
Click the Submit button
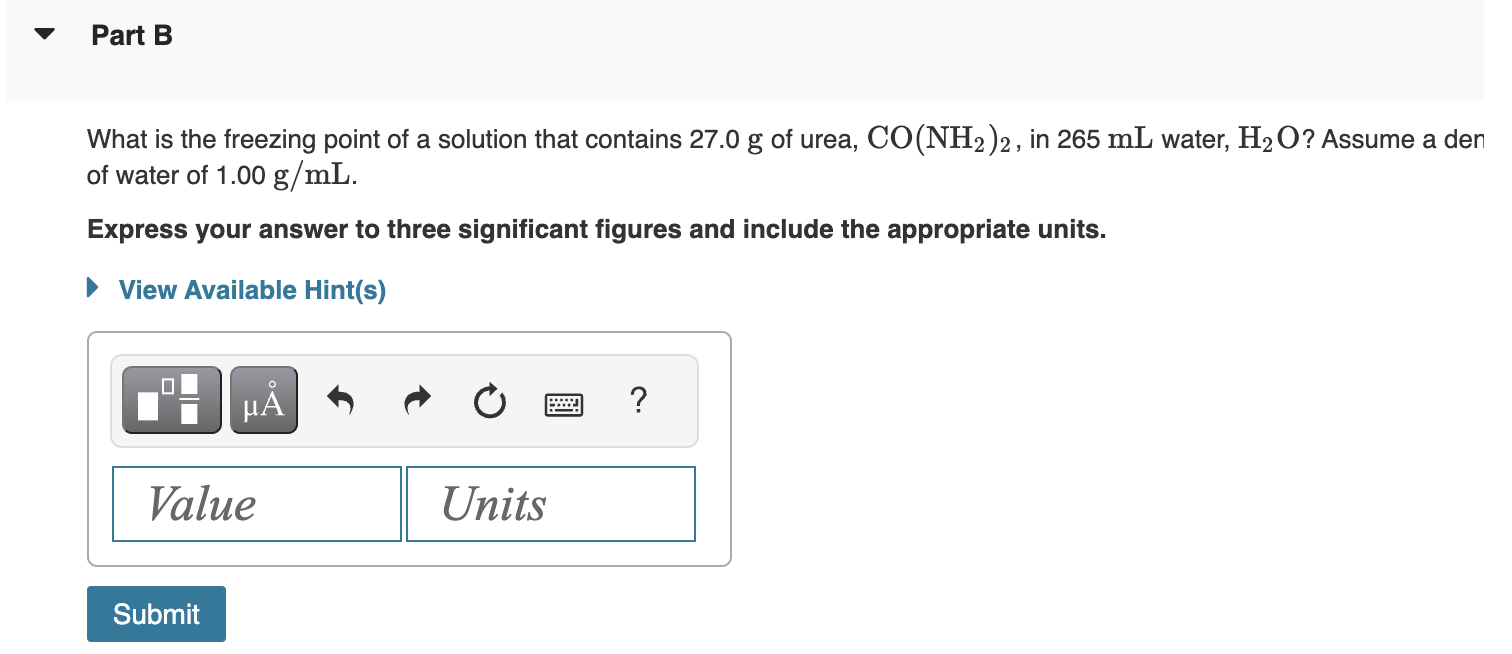[x=155, y=613]
